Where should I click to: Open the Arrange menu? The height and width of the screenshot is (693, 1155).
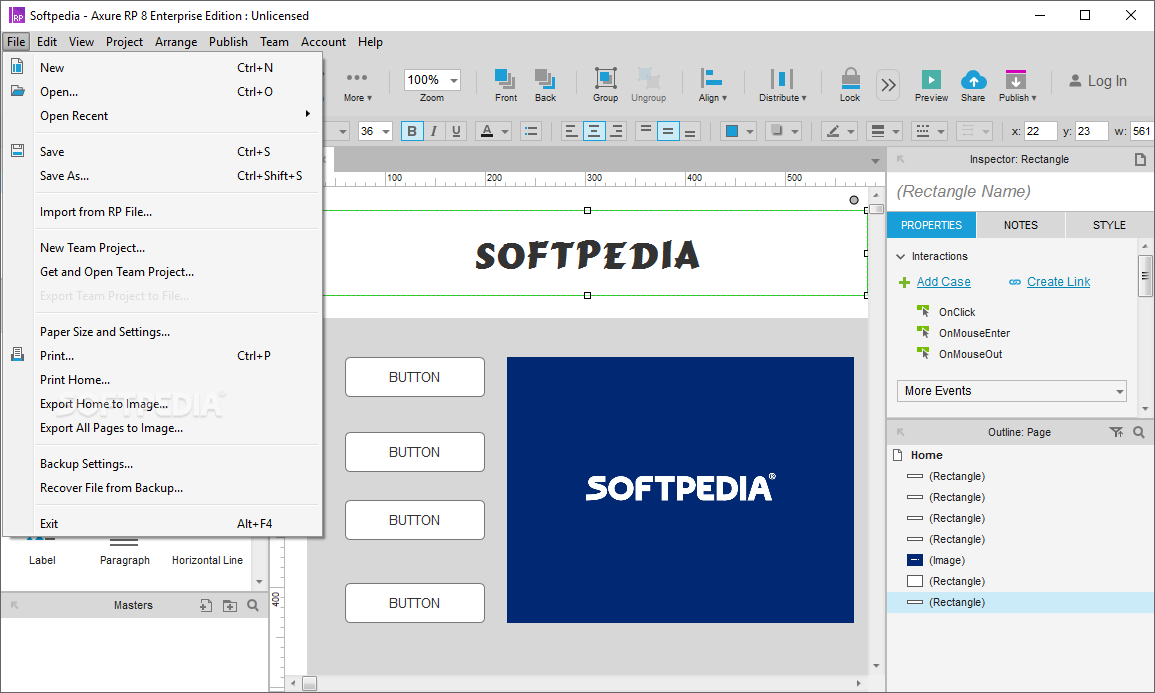175,42
